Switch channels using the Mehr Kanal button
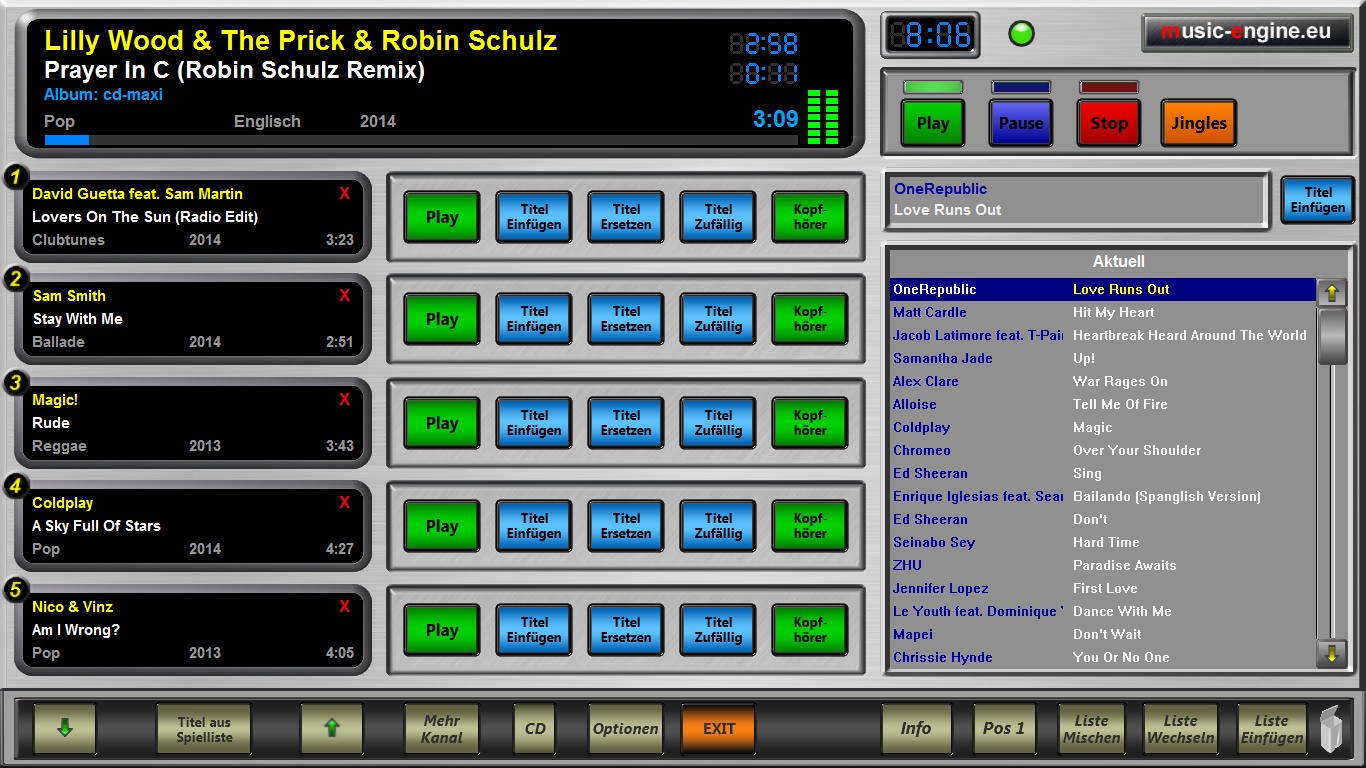Viewport: 1366px width, 768px height. click(x=441, y=729)
